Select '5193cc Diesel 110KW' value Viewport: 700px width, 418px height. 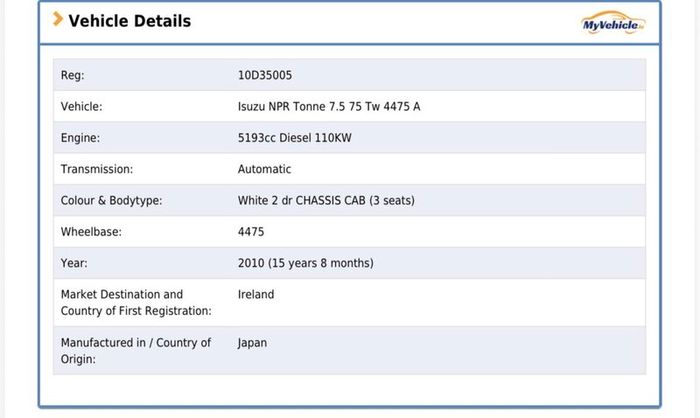tap(295, 138)
